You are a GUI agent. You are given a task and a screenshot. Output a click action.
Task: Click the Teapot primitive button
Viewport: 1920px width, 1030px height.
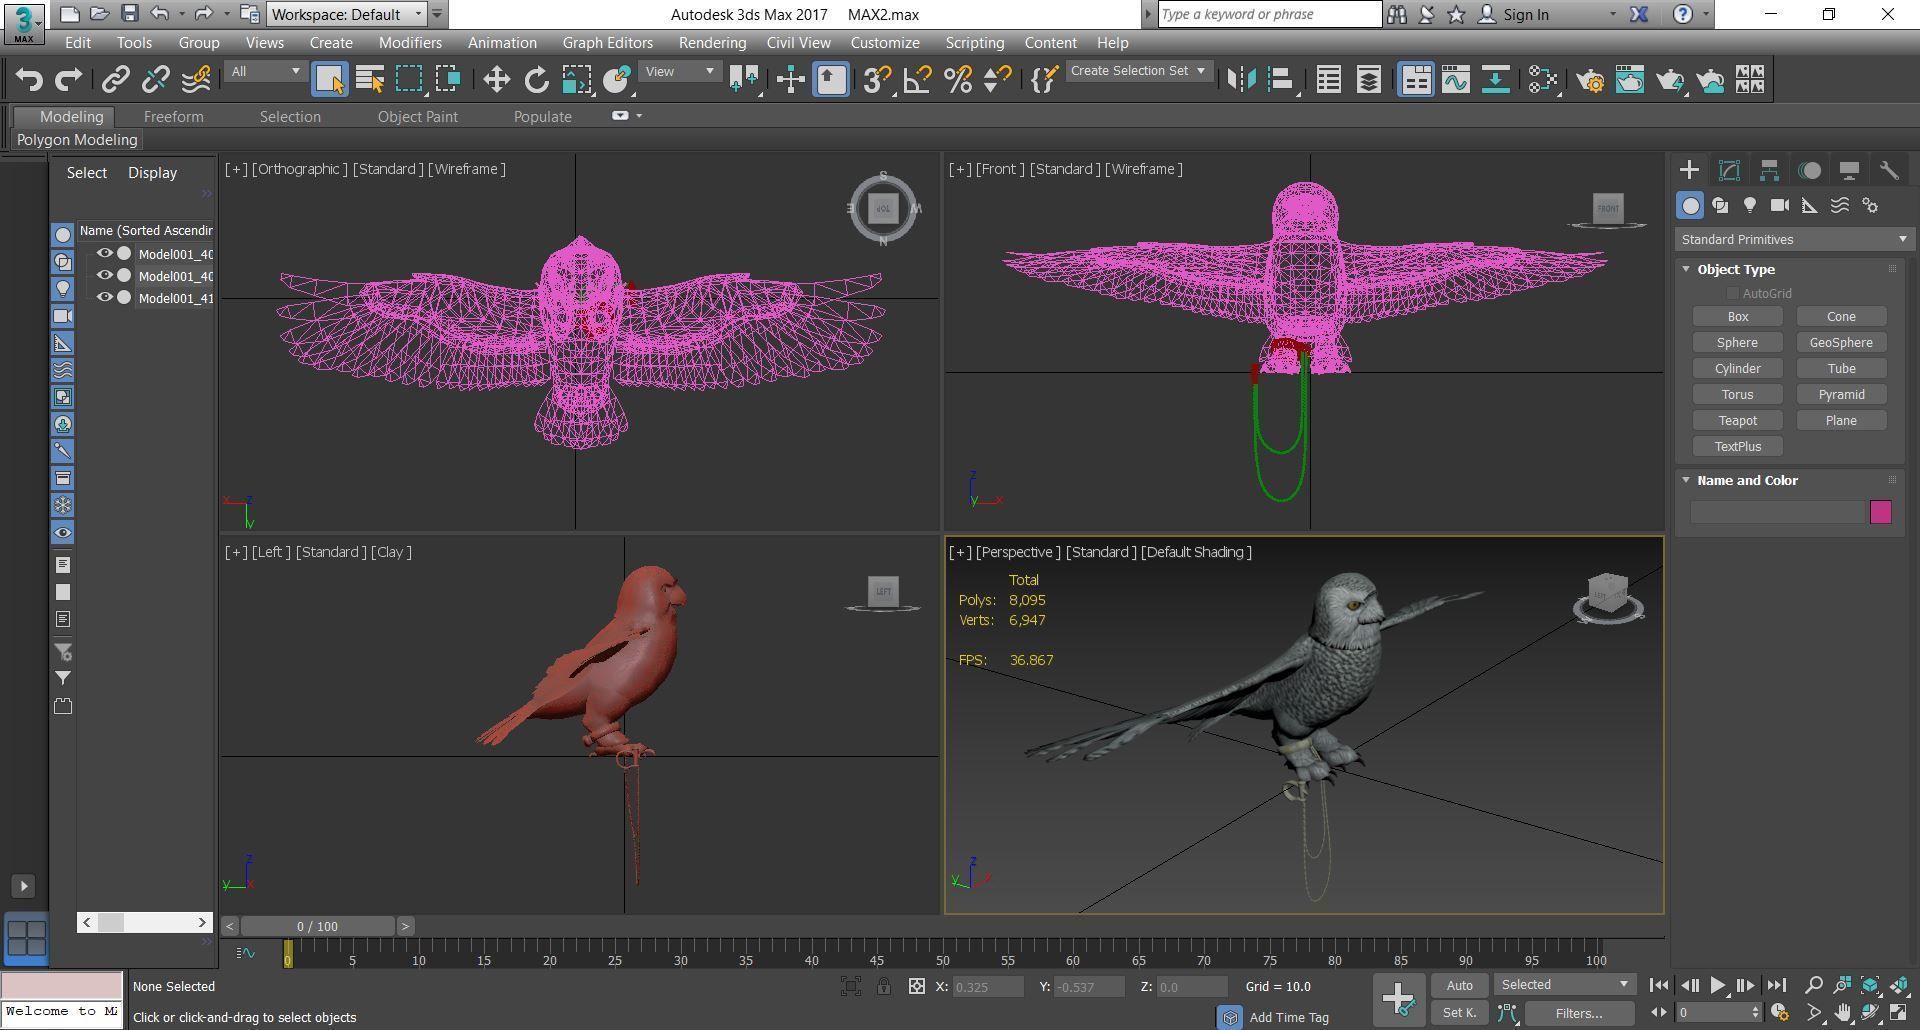point(1737,421)
